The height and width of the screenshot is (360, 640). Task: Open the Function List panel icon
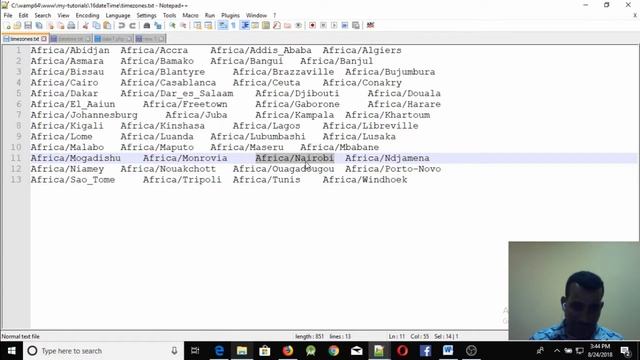[x=277, y=26]
